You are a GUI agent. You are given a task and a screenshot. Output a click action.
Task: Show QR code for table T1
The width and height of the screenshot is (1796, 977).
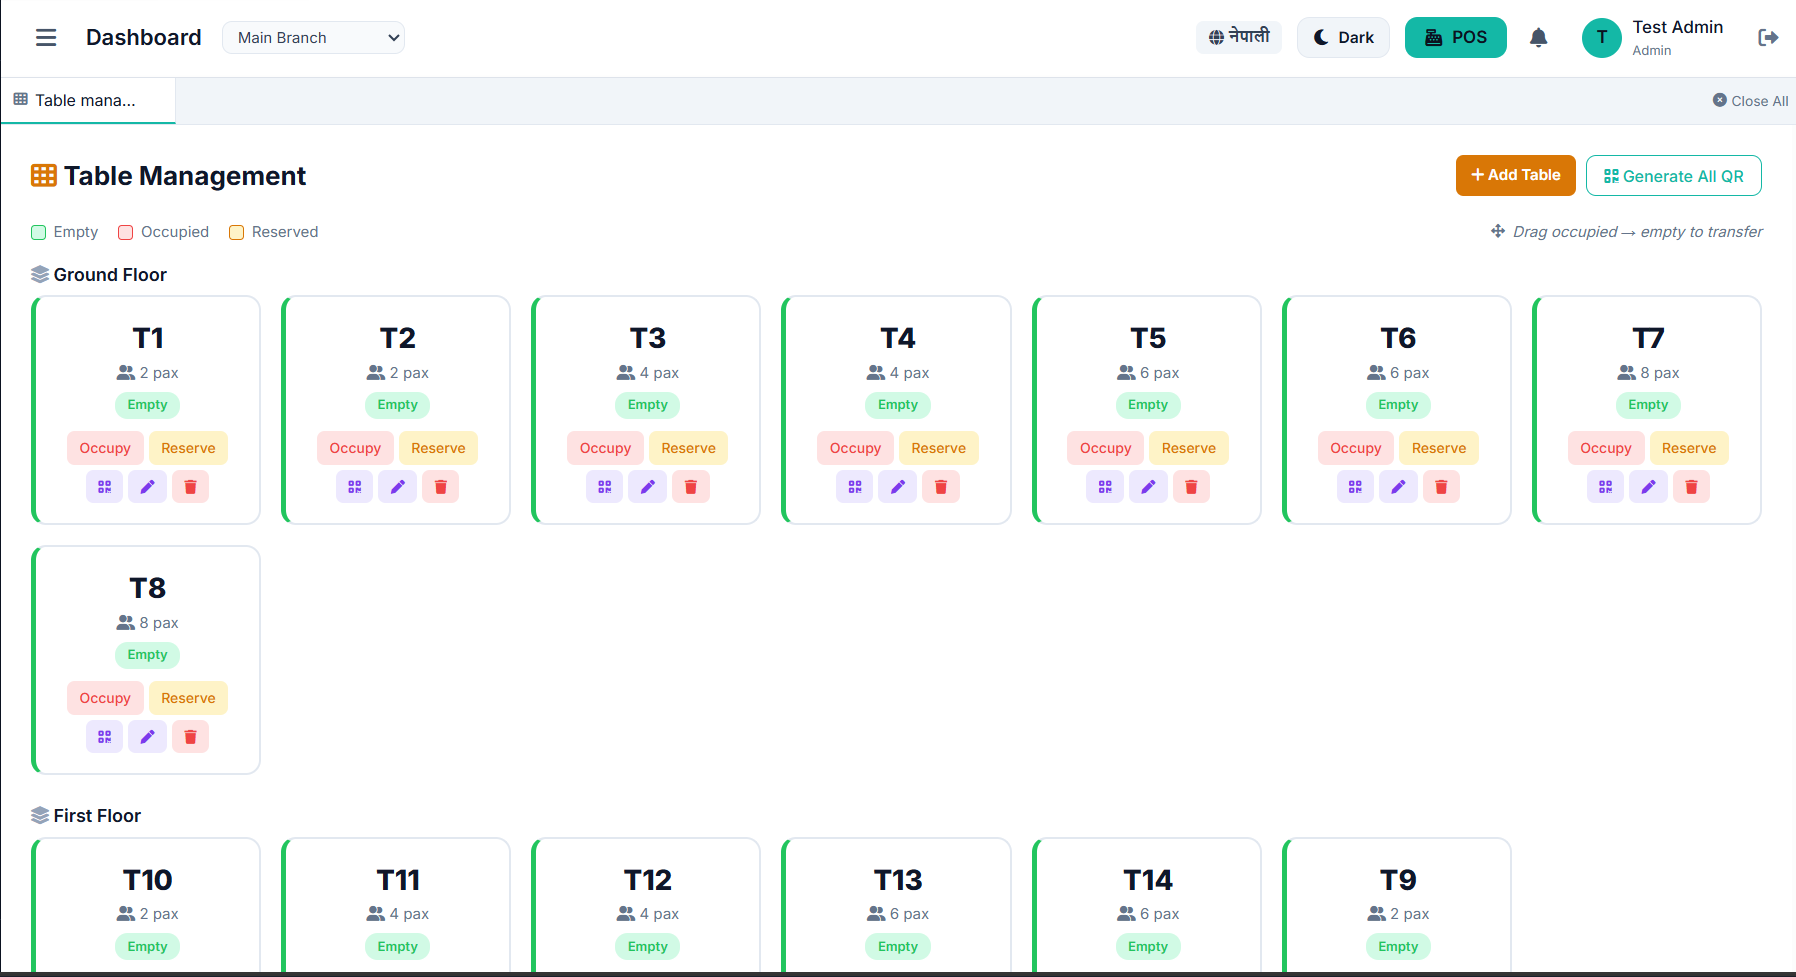(x=105, y=487)
